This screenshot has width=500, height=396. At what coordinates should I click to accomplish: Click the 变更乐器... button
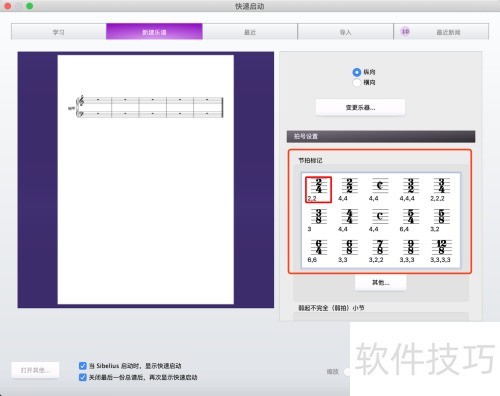coord(360,108)
